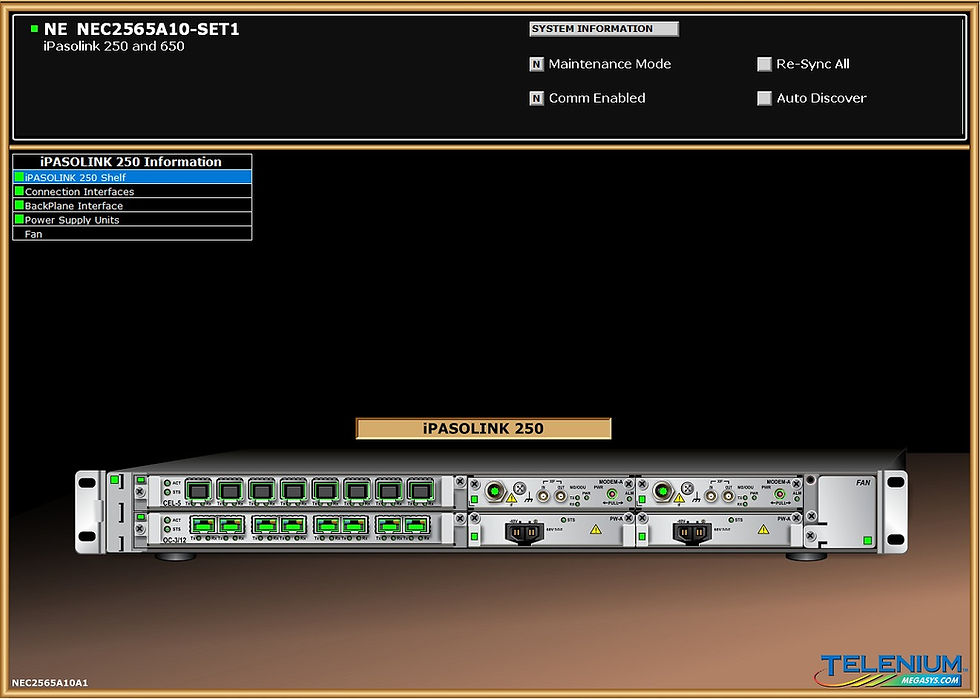The width and height of the screenshot is (980, 699).
Task: Select iPASOLINK 250 Shelf in the list
Action: pos(132,177)
